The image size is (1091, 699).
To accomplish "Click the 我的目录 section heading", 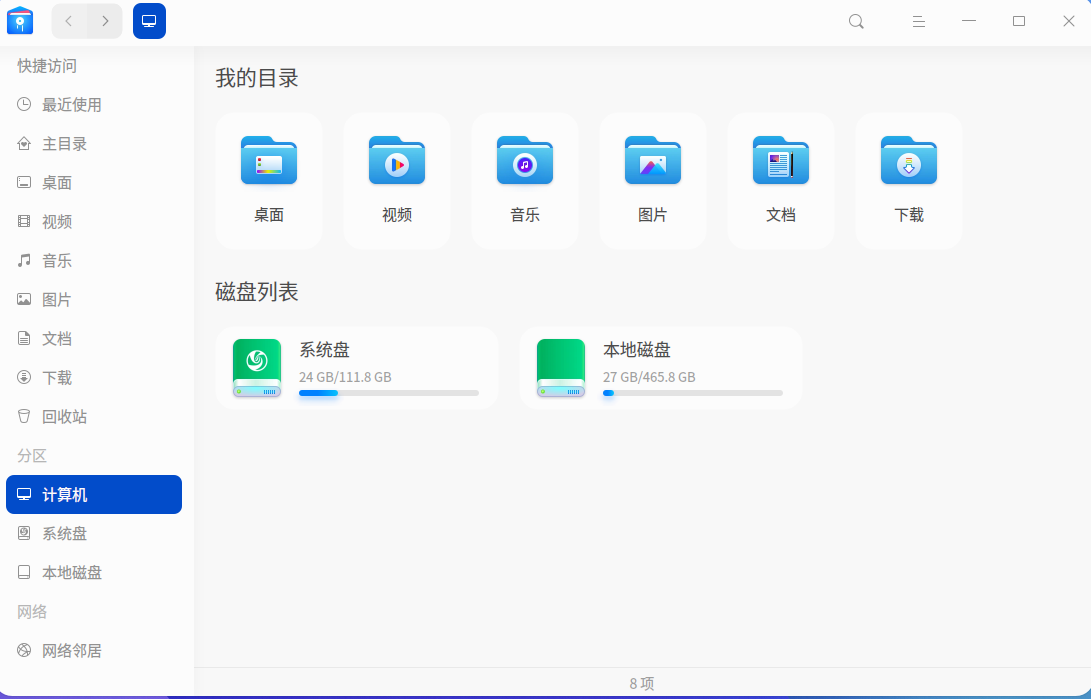I will tap(257, 78).
